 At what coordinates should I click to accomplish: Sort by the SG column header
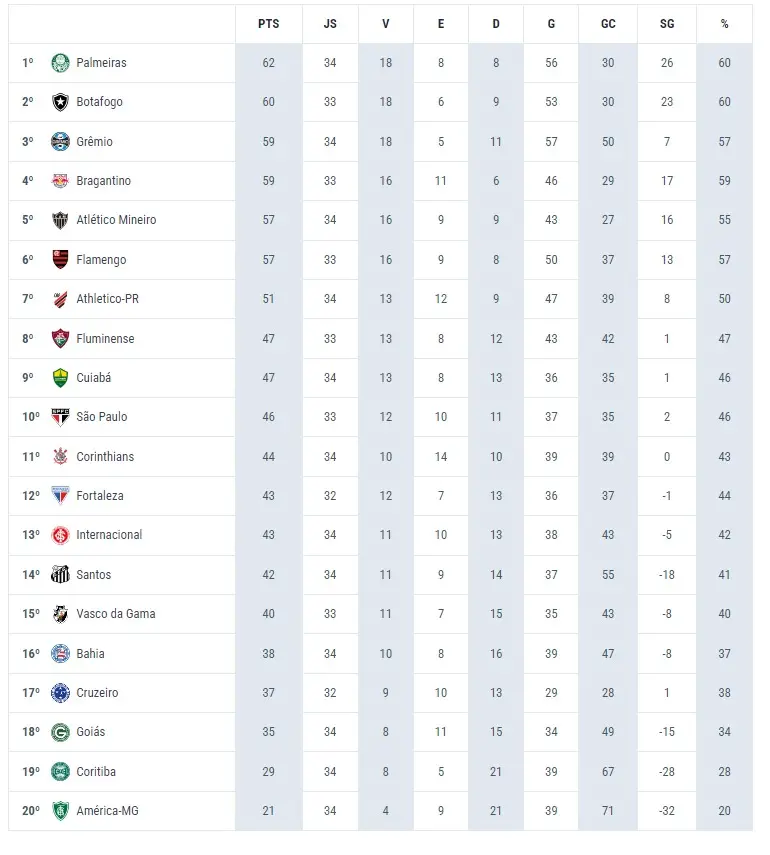click(667, 24)
